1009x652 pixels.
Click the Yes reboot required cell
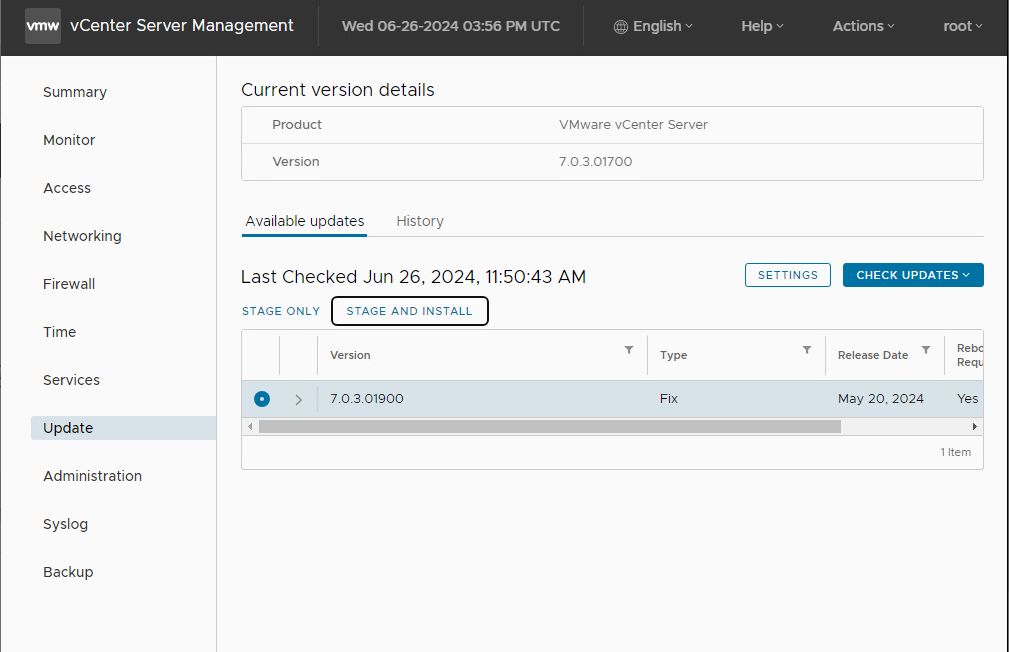[967, 399]
